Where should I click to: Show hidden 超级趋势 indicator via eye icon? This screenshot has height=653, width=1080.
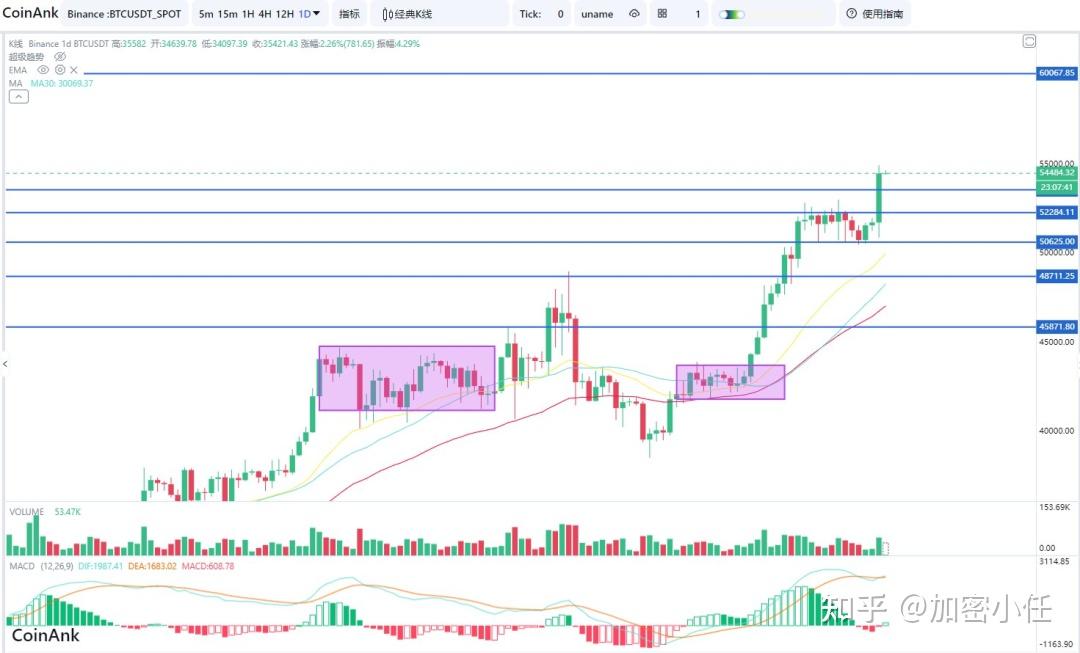pyautogui.click(x=60, y=57)
